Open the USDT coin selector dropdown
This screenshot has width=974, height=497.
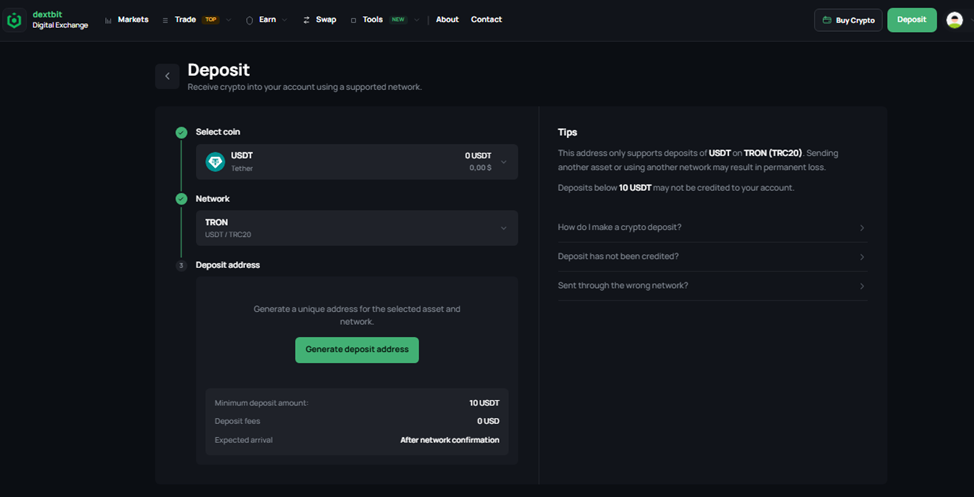(x=357, y=162)
